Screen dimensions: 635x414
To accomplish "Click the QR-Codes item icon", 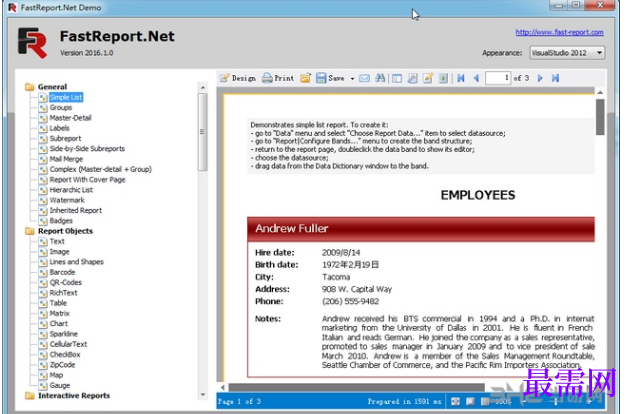I will point(43,282).
